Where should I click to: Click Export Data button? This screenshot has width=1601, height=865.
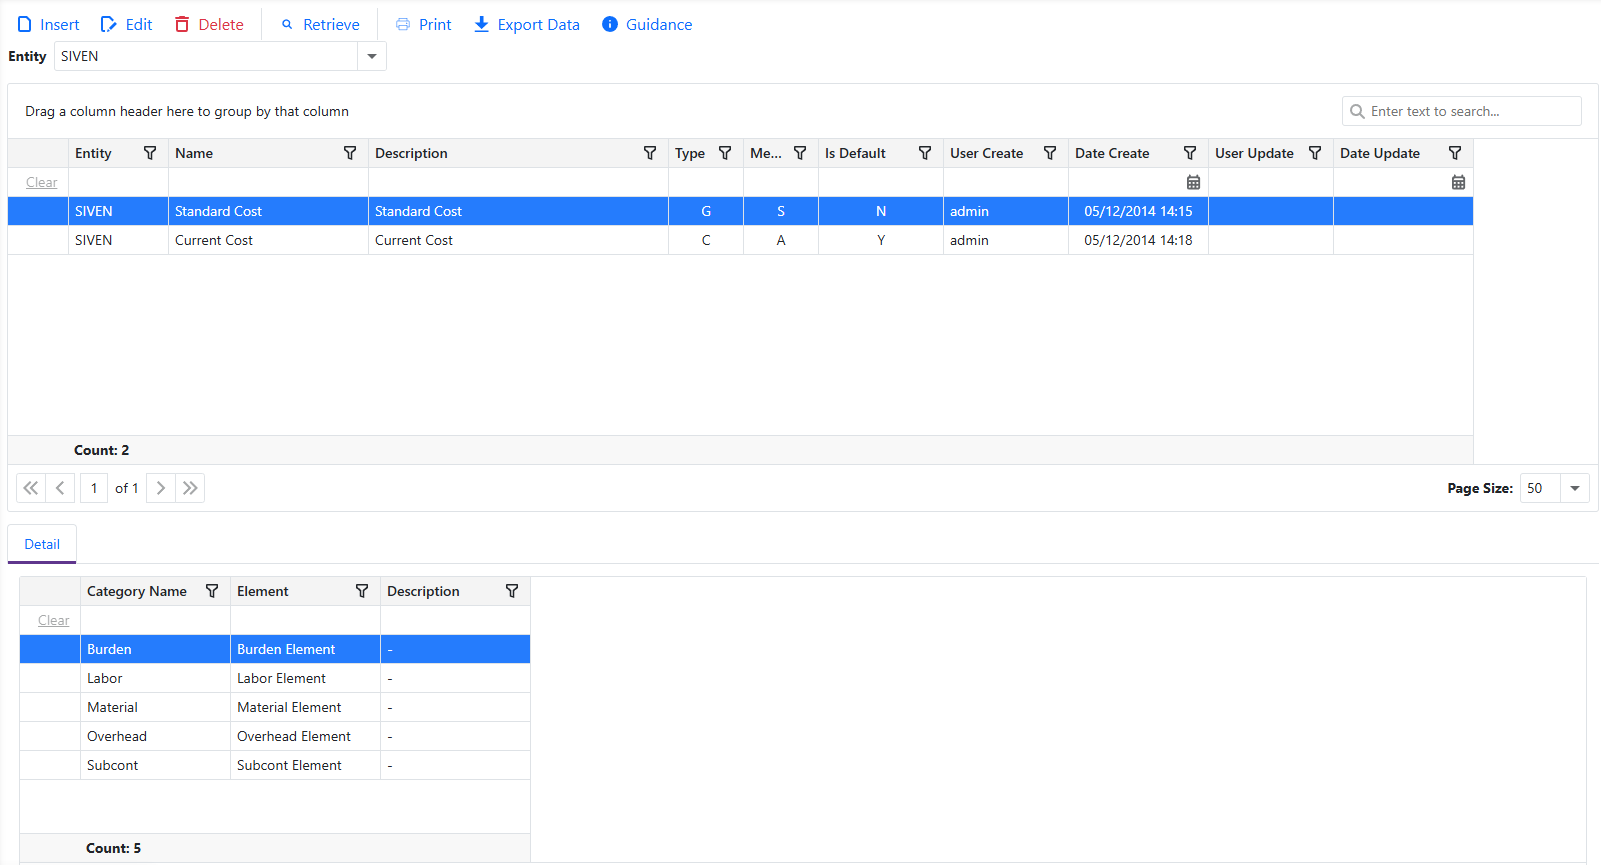[x=526, y=24]
